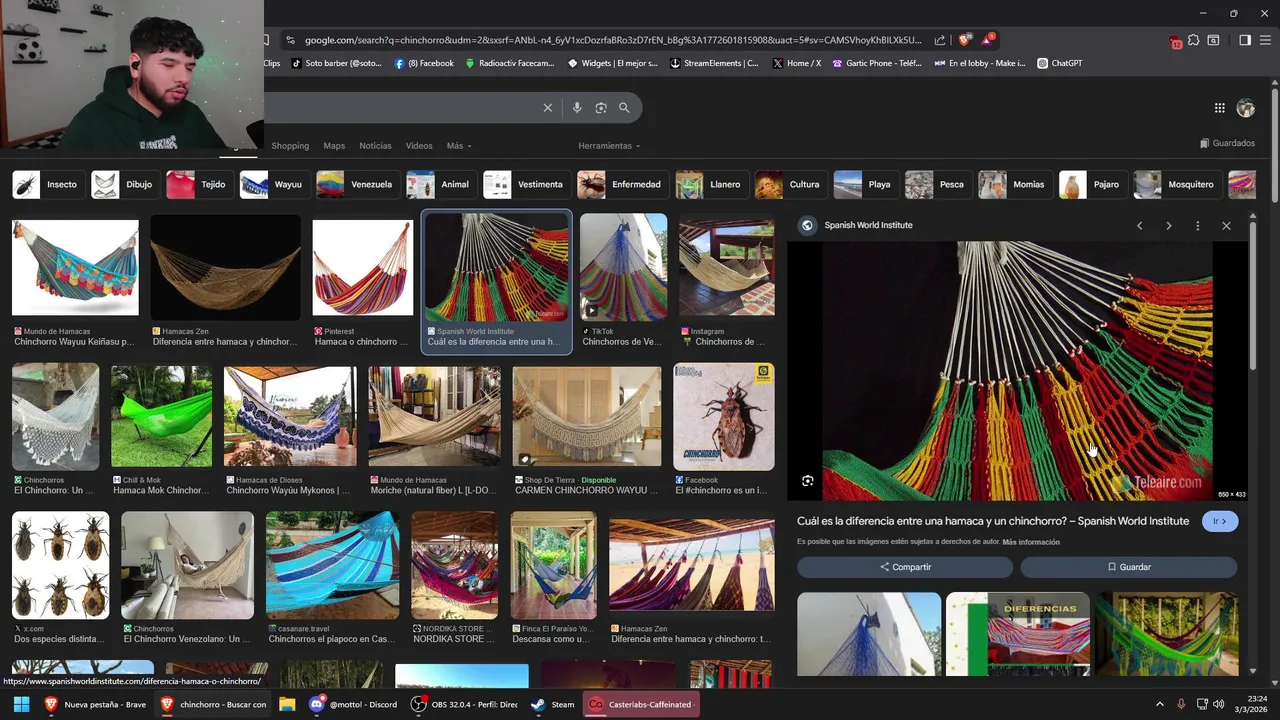The height and width of the screenshot is (720, 1280).
Task: Click the address bar URL field
Action: (x=612, y=40)
